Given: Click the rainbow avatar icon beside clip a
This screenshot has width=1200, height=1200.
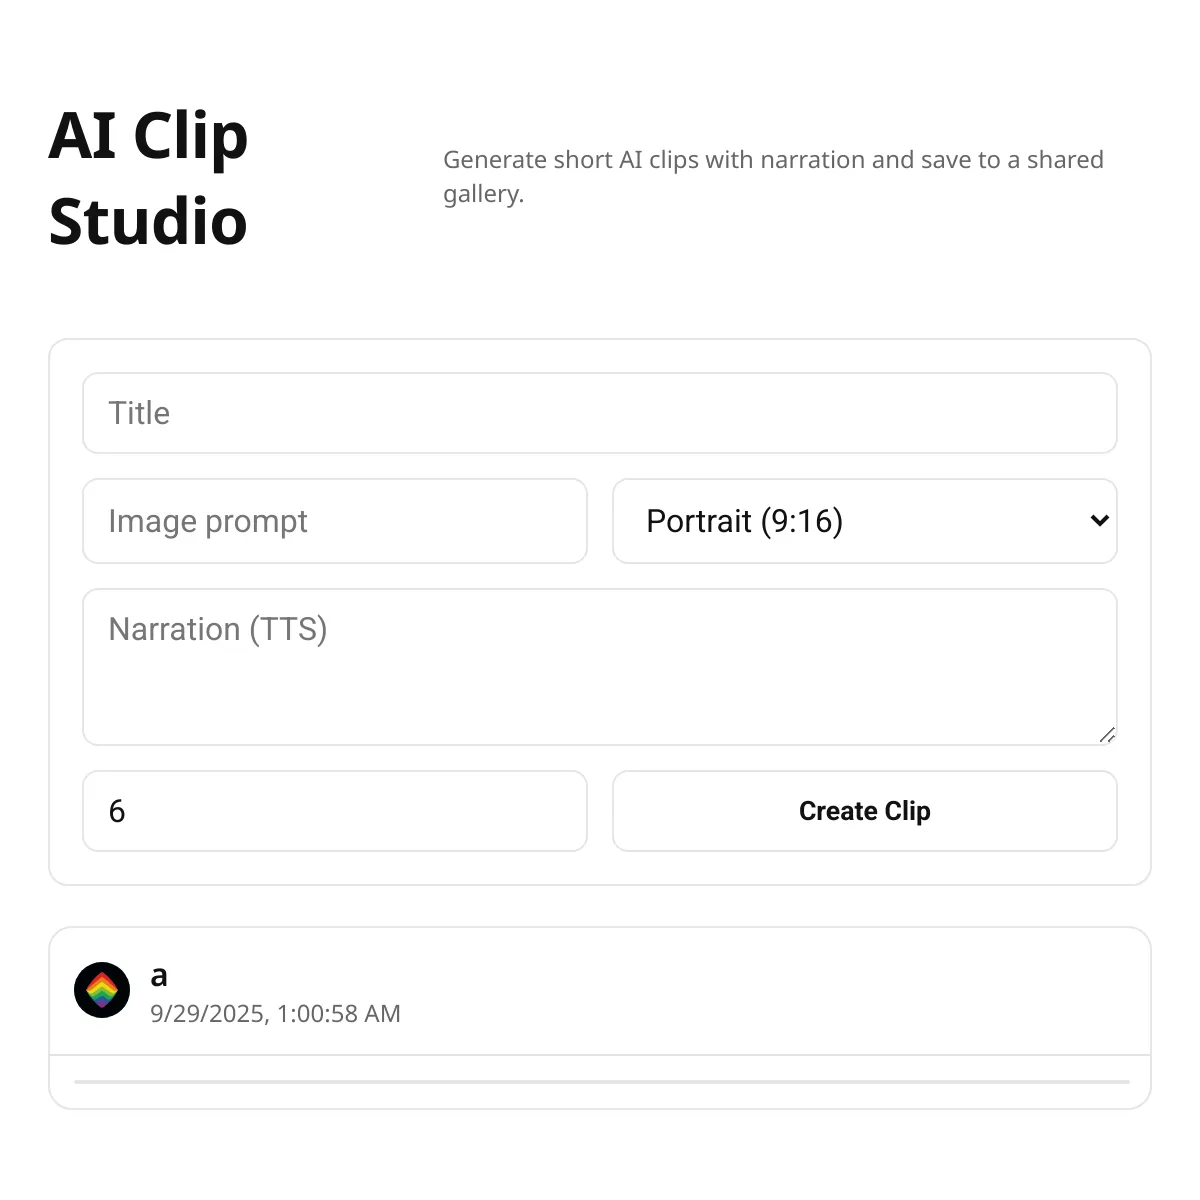Looking at the screenshot, I should (102, 990).
